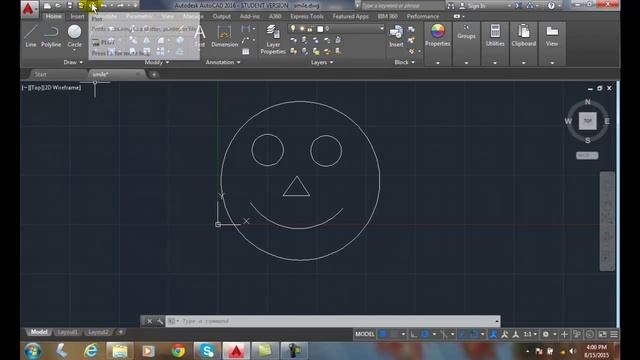Image resolution: width=640 pixels, height=360 pixels.
Task: Click the command line customize wrench icon
Action: click(160, 321)
